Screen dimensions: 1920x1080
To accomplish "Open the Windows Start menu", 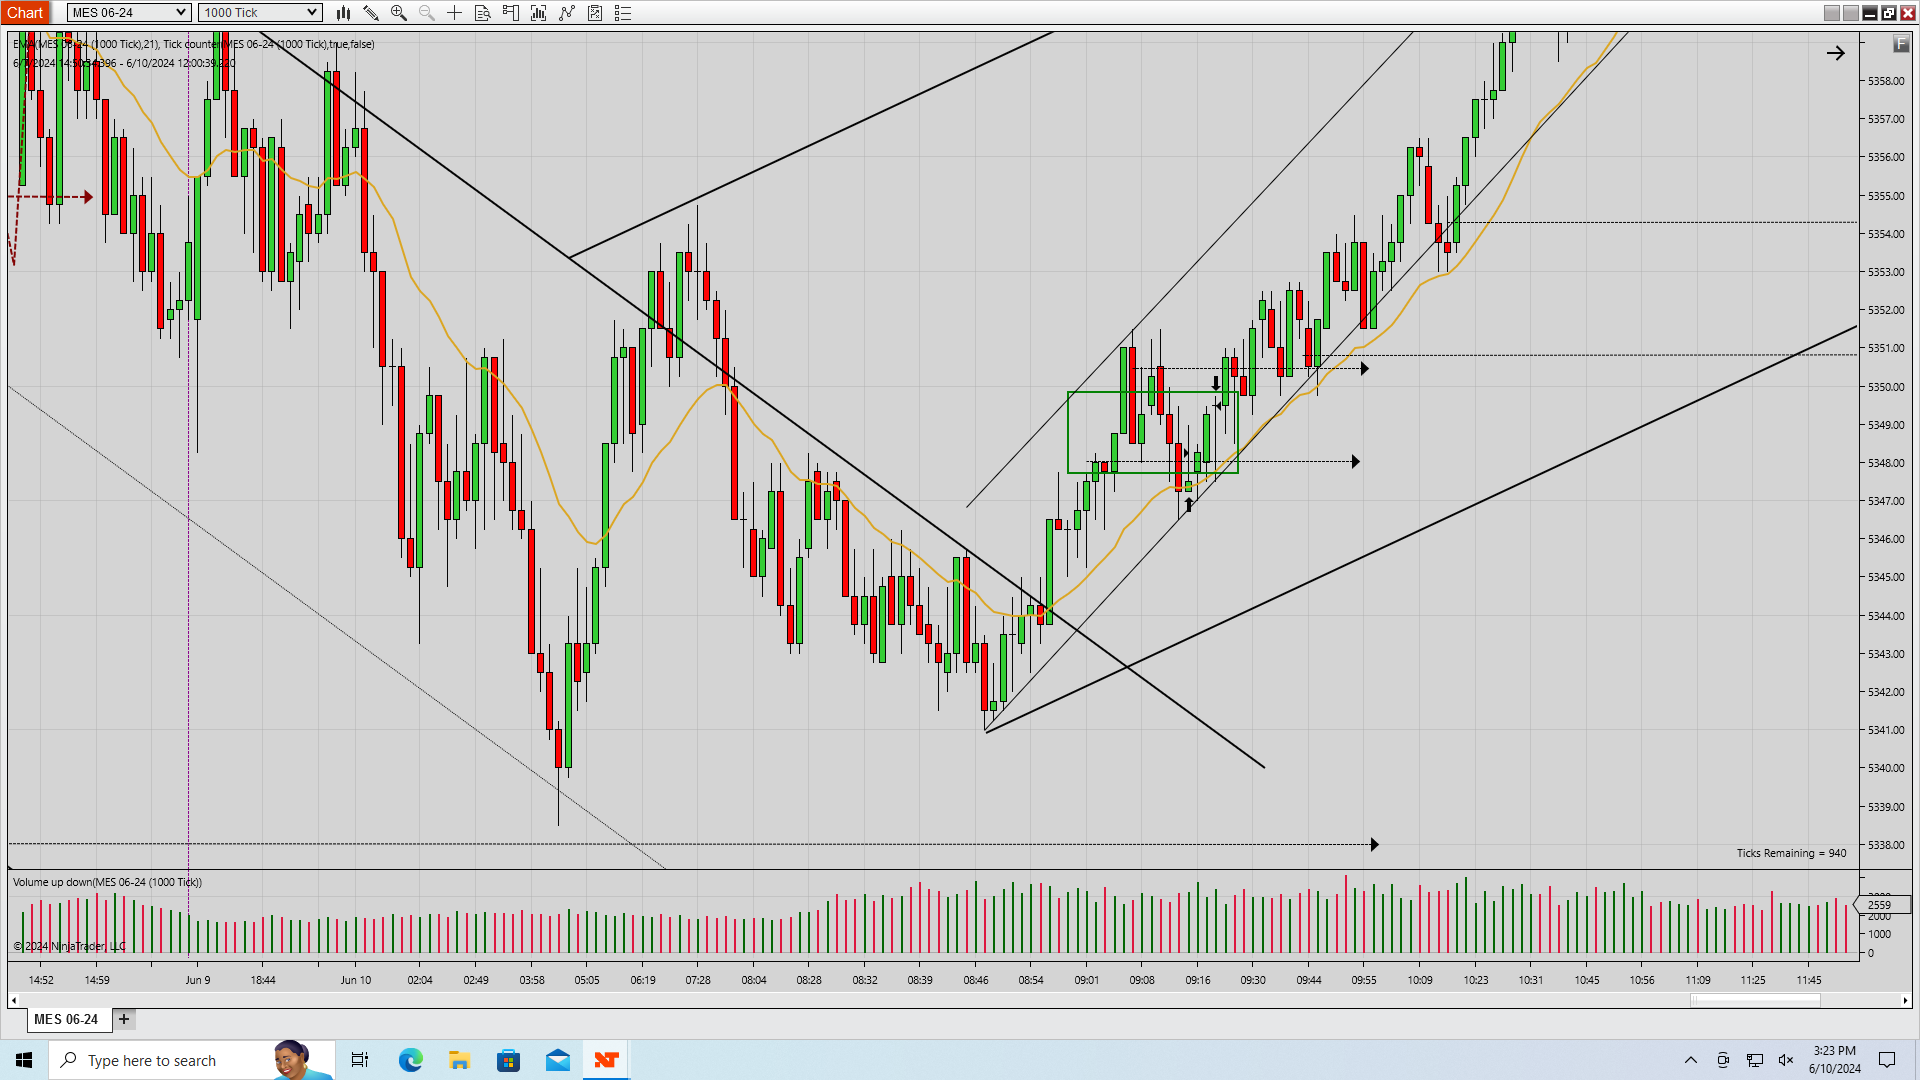I will click(24, 1060).
